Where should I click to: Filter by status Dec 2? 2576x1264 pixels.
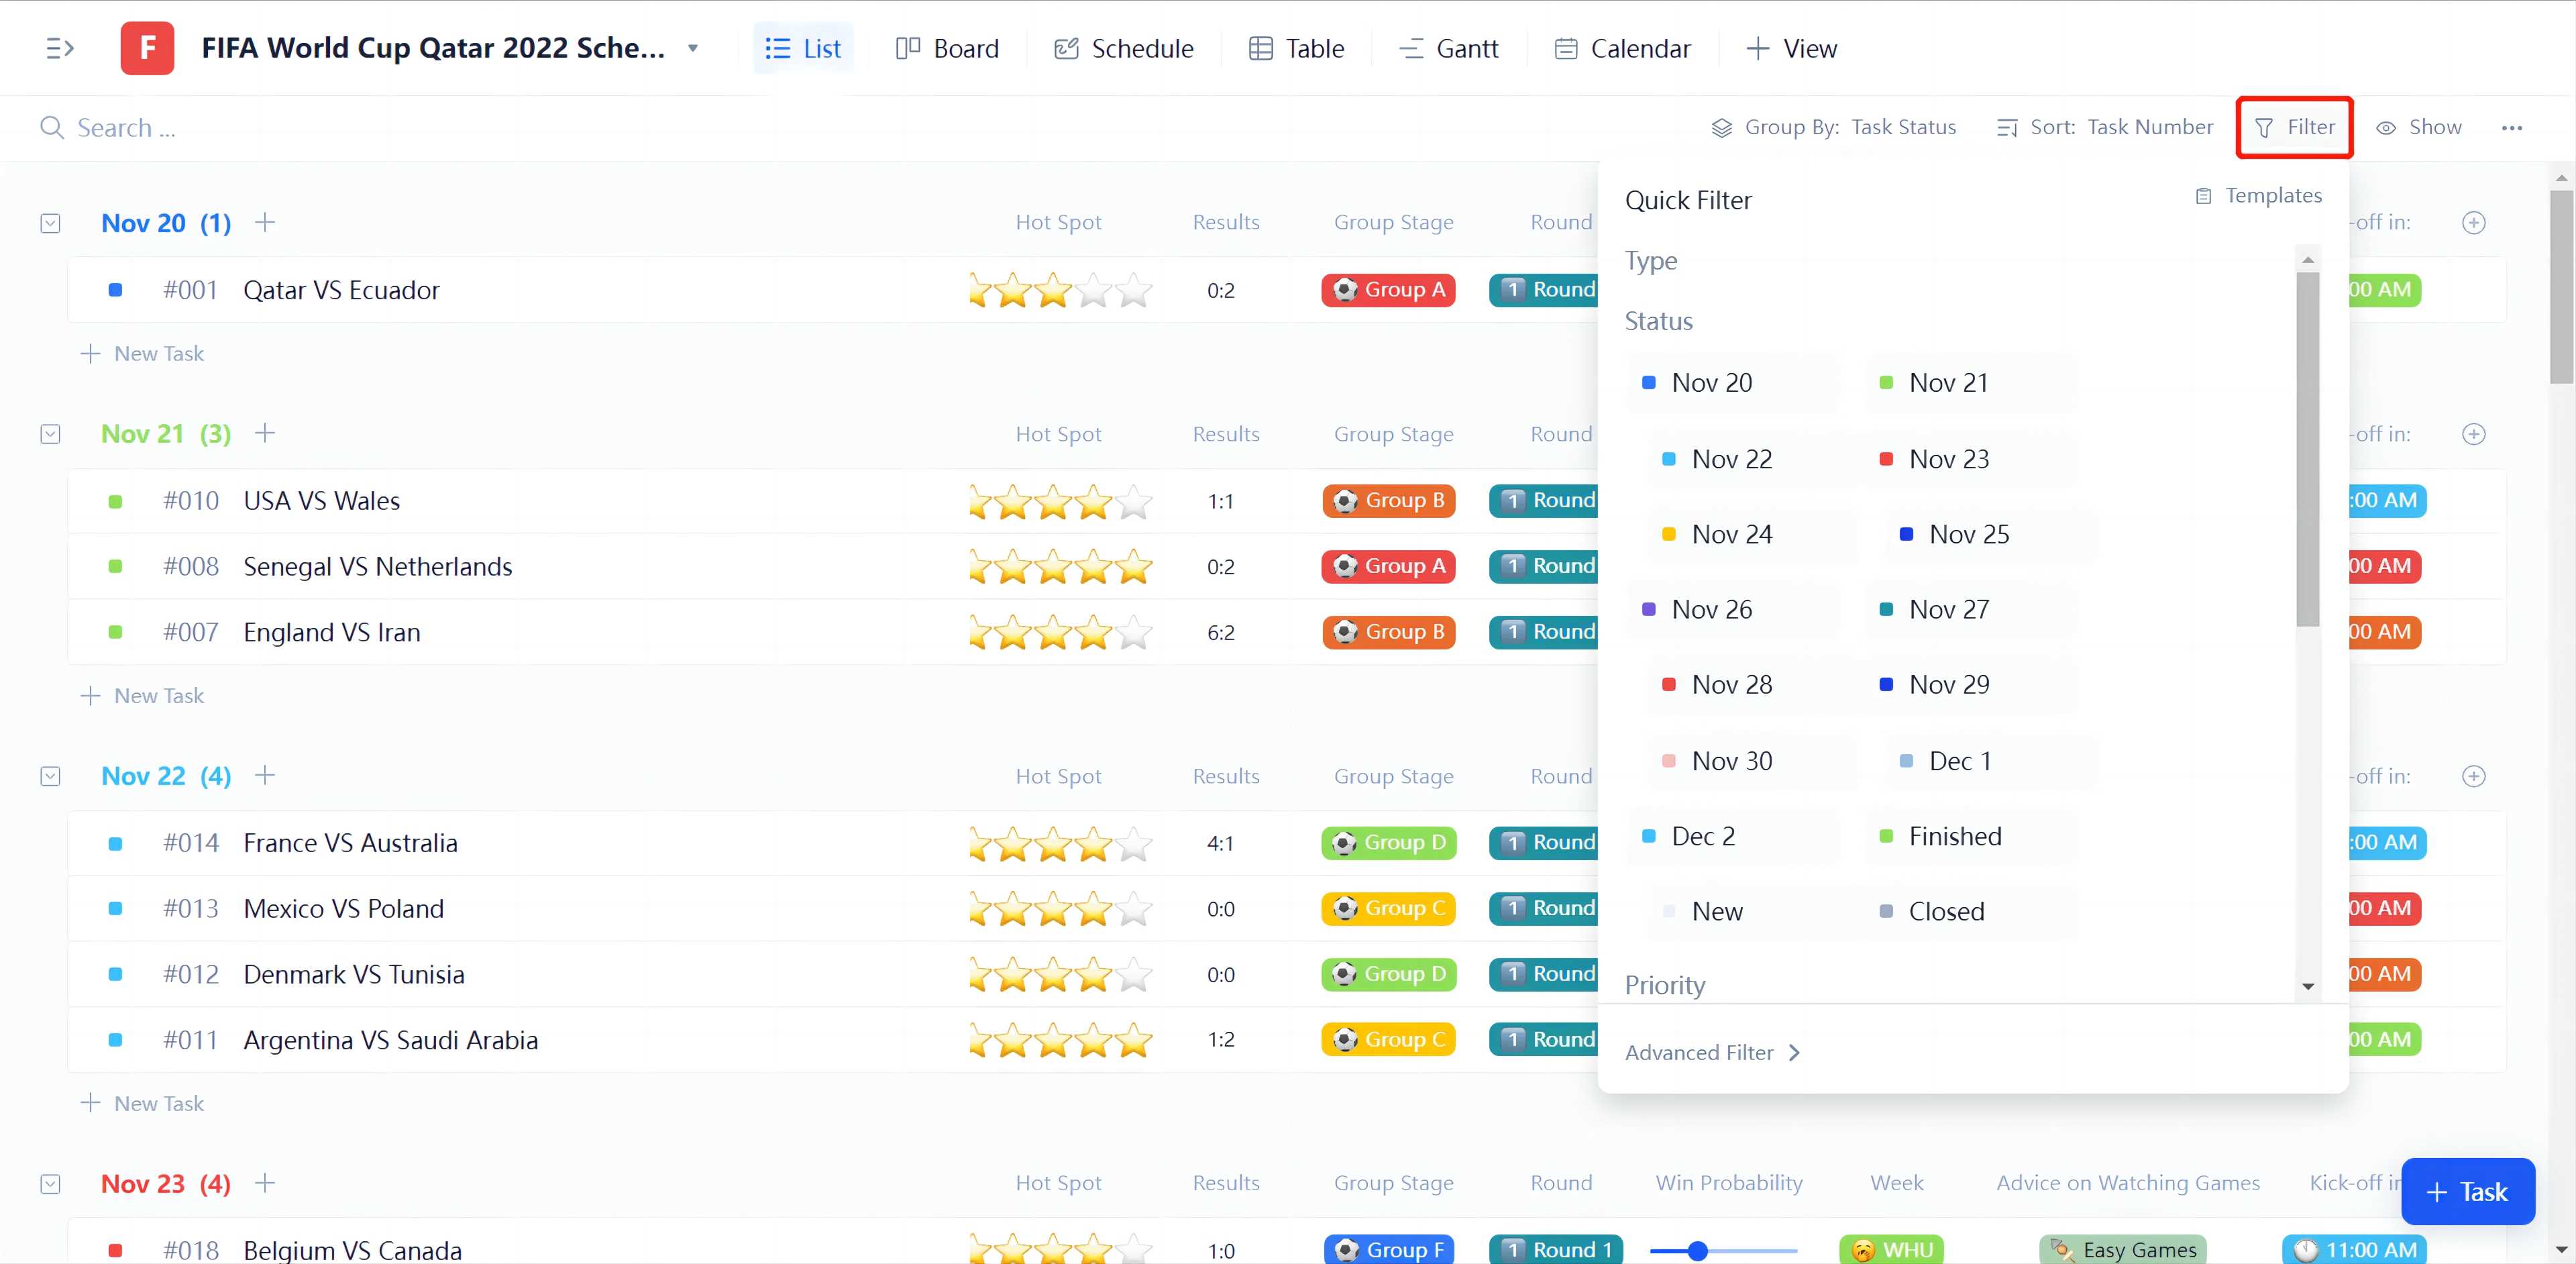pyautogui.click(x=1733, y=836)
